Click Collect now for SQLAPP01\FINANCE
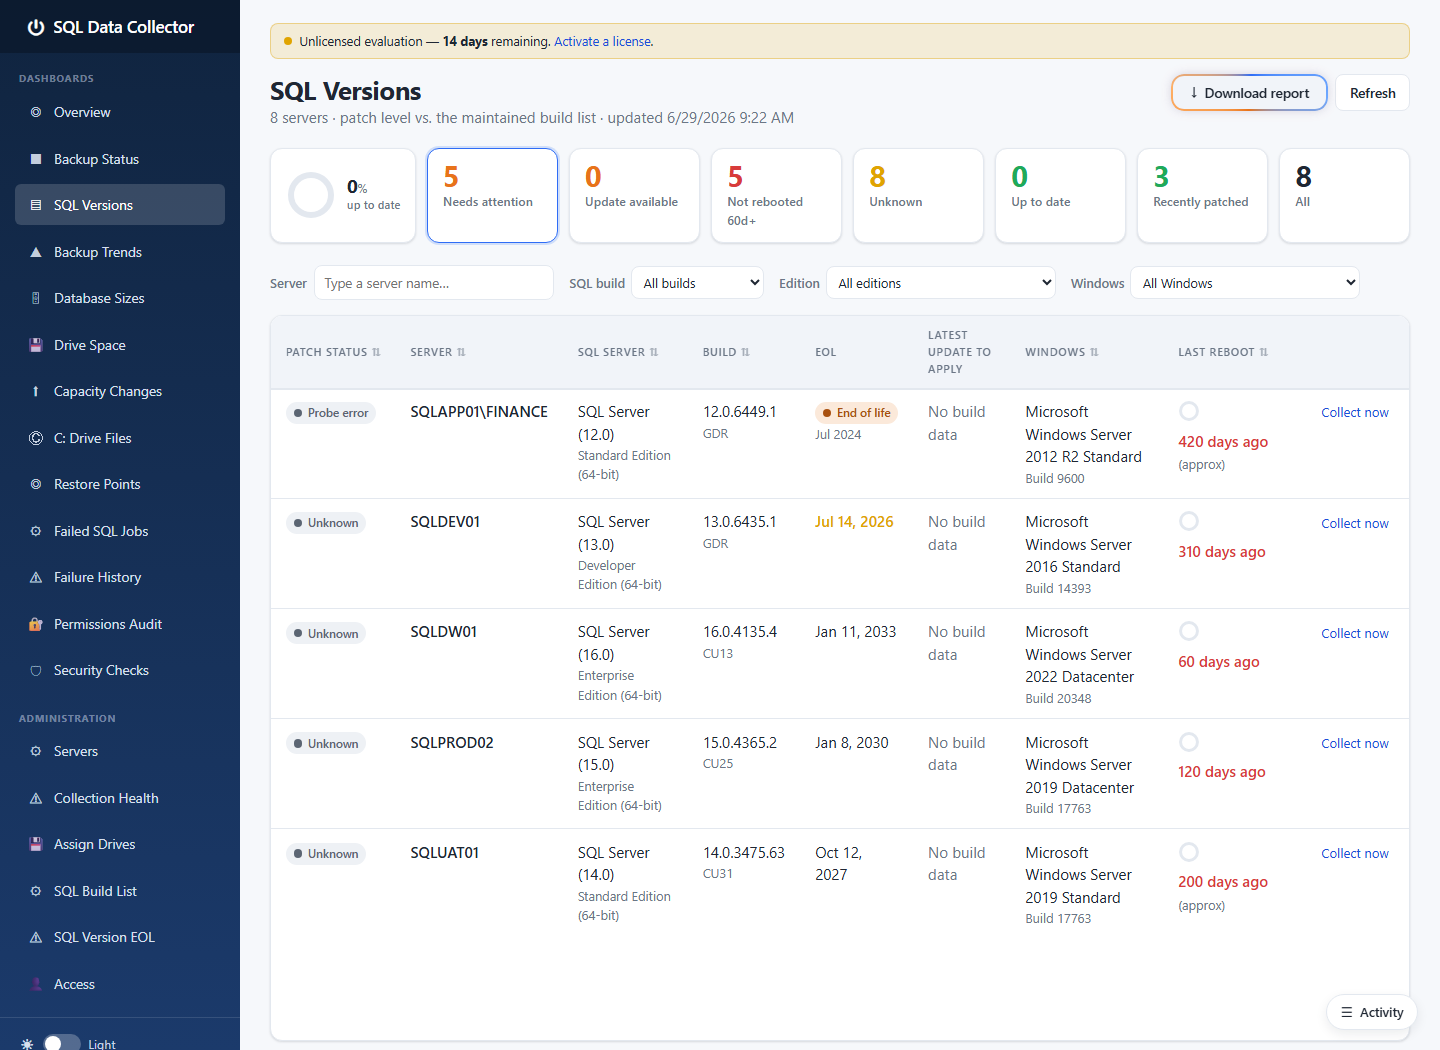1440x1050 pixels. (x=1355, y=412)
